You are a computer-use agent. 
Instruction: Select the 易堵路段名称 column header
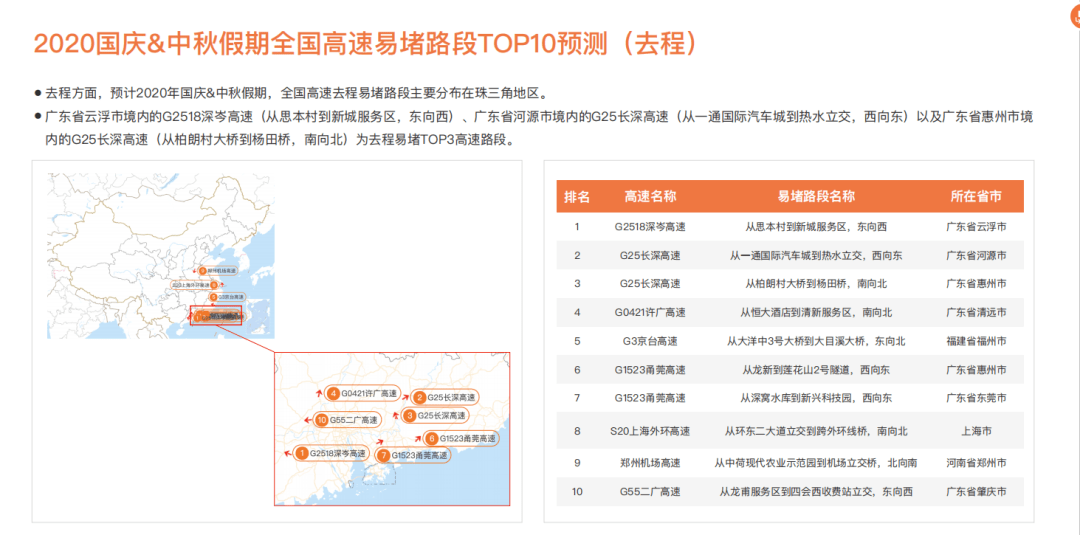(x=816, y=197)
